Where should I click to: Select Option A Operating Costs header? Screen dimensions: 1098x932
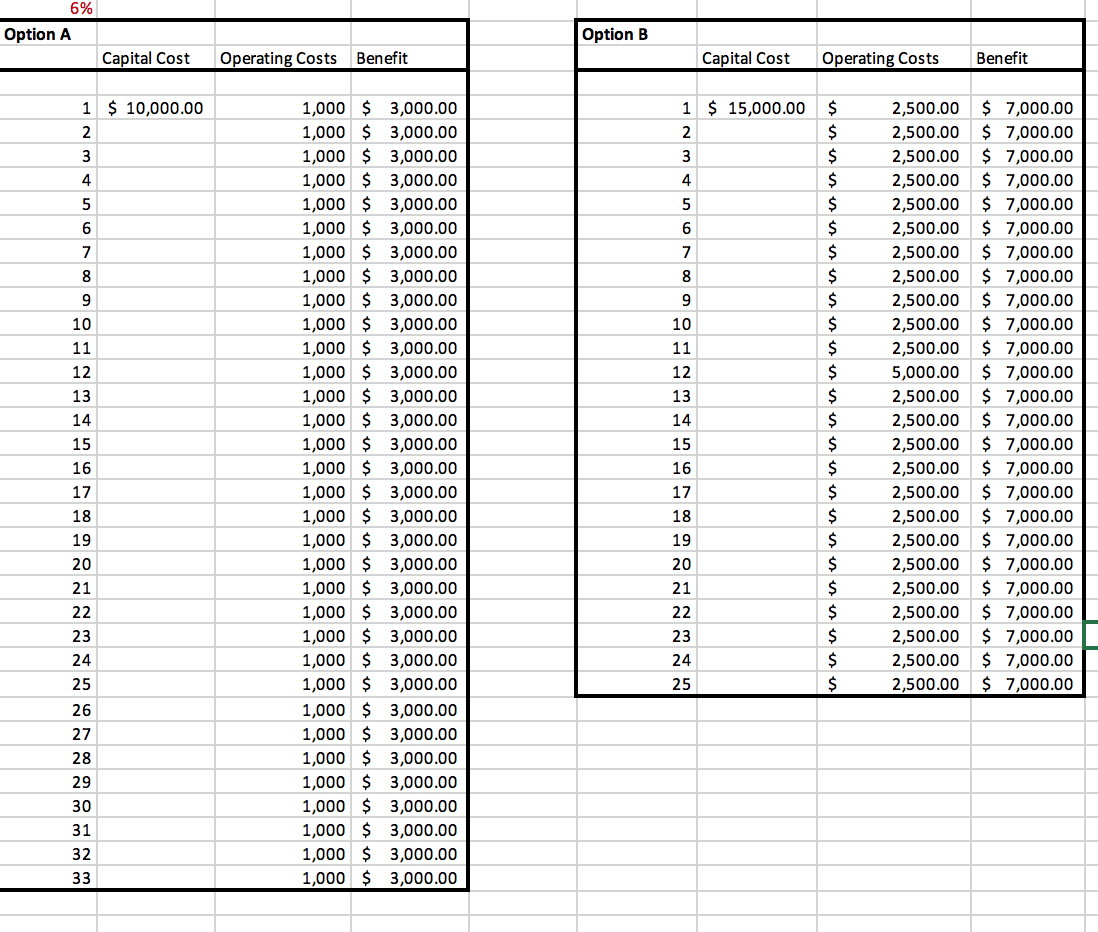282,58
